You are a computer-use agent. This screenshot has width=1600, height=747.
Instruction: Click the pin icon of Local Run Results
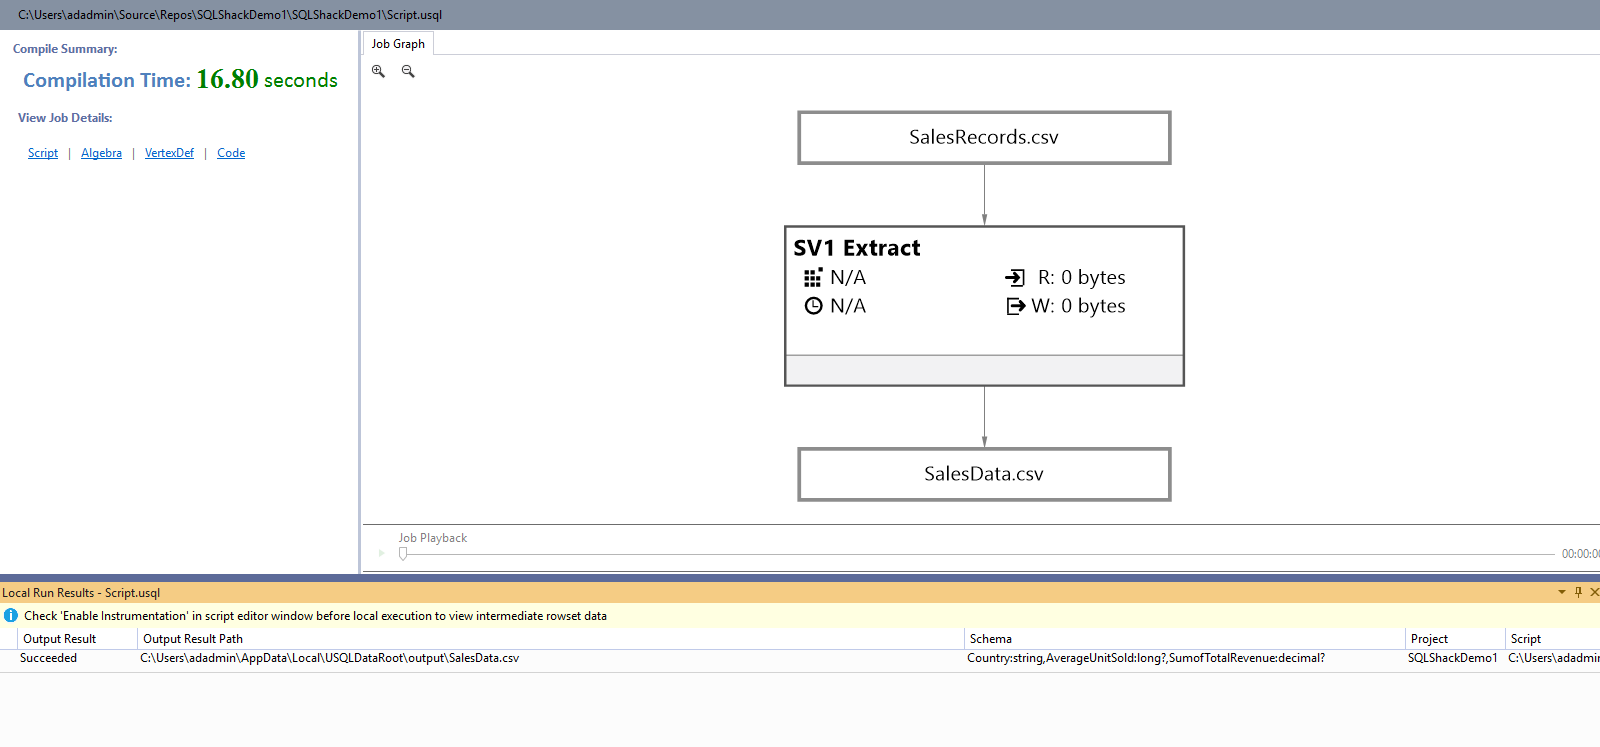[x=1578, y=592]
